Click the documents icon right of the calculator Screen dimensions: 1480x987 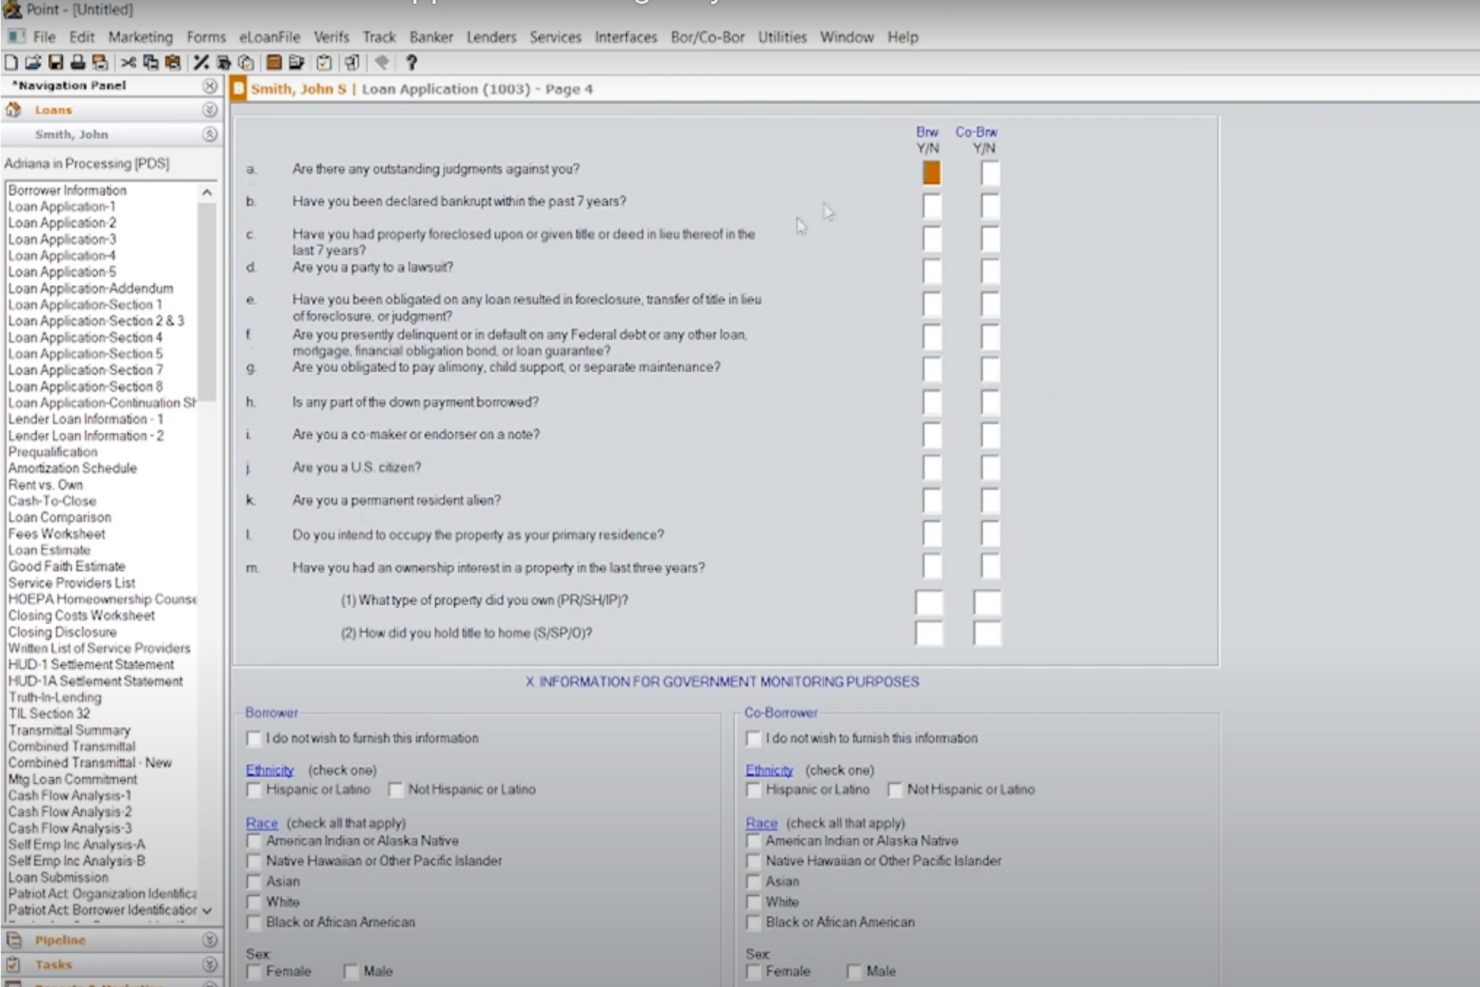pos(296,63)
